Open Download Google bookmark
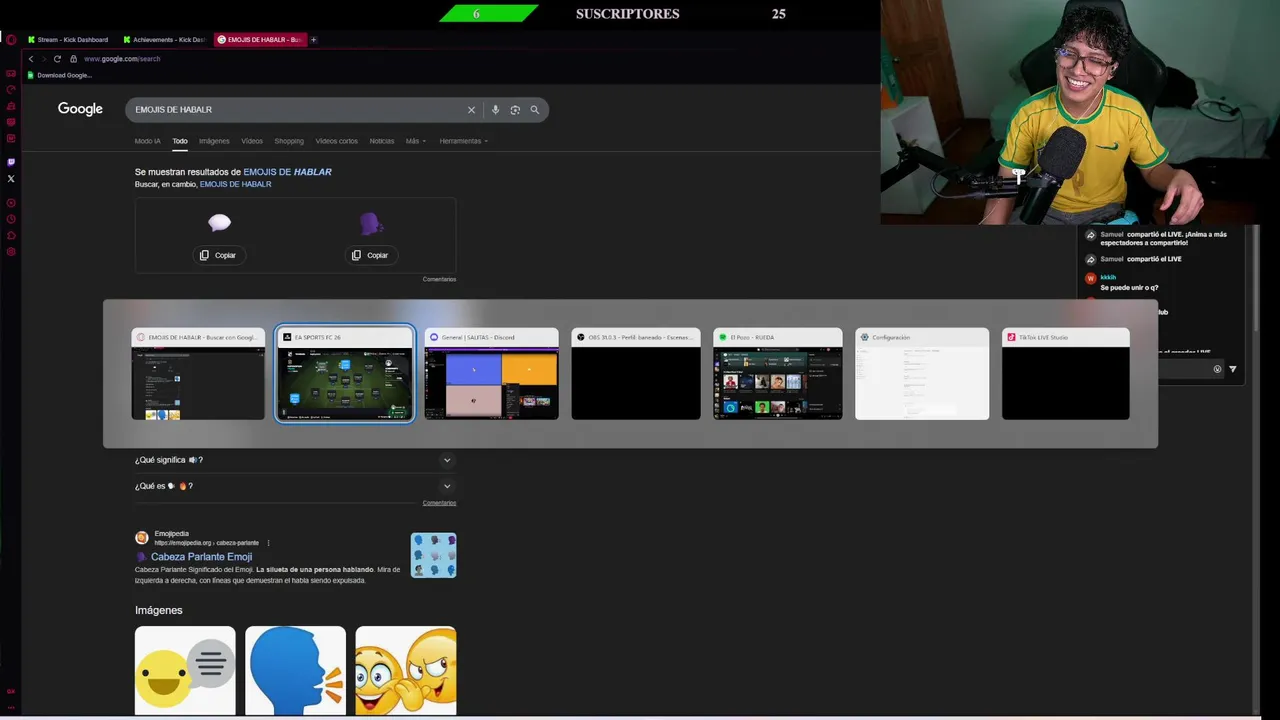 click(60, 75)
